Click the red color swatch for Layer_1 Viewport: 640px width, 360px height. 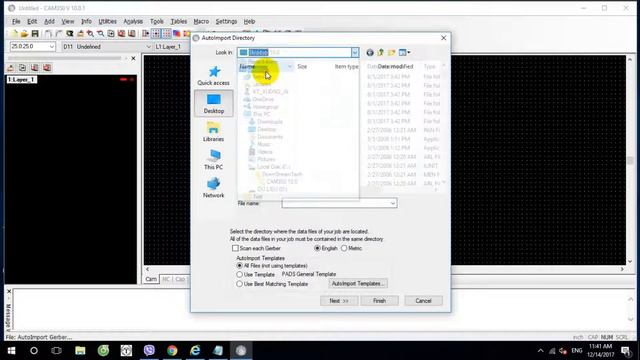tap(124, 79)
